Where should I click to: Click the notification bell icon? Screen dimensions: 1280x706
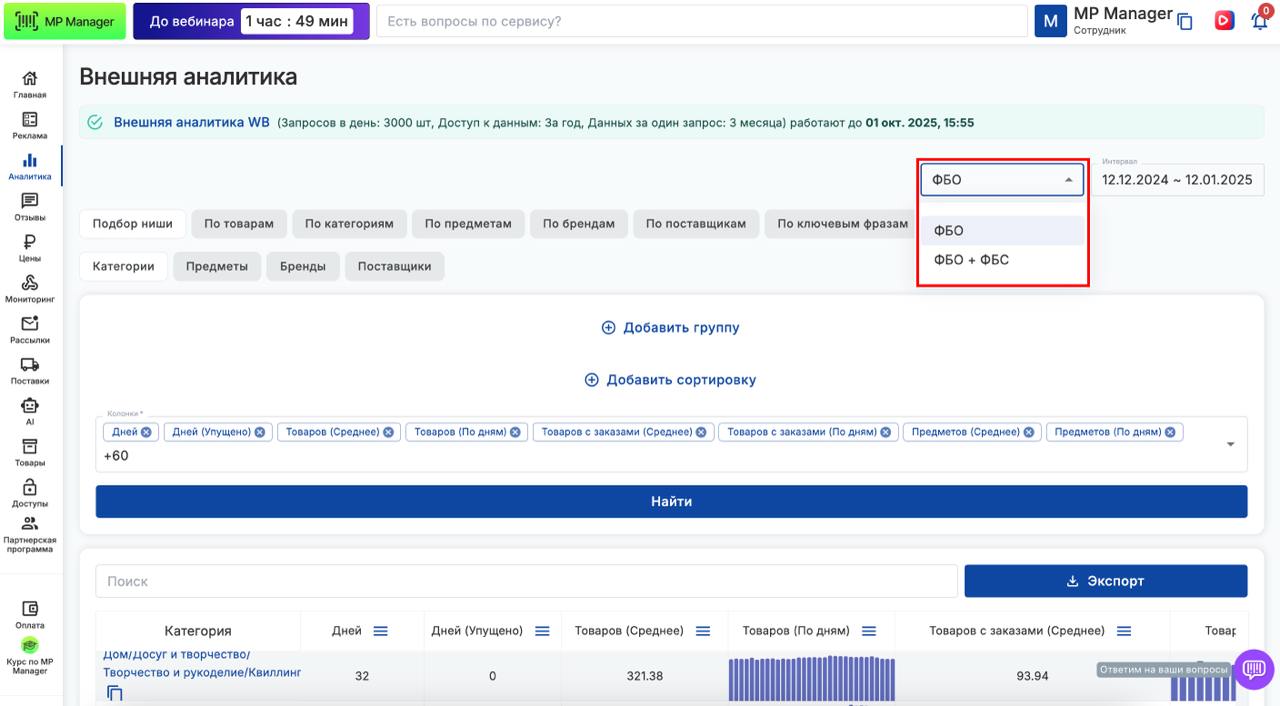[x=1259, y=21]
